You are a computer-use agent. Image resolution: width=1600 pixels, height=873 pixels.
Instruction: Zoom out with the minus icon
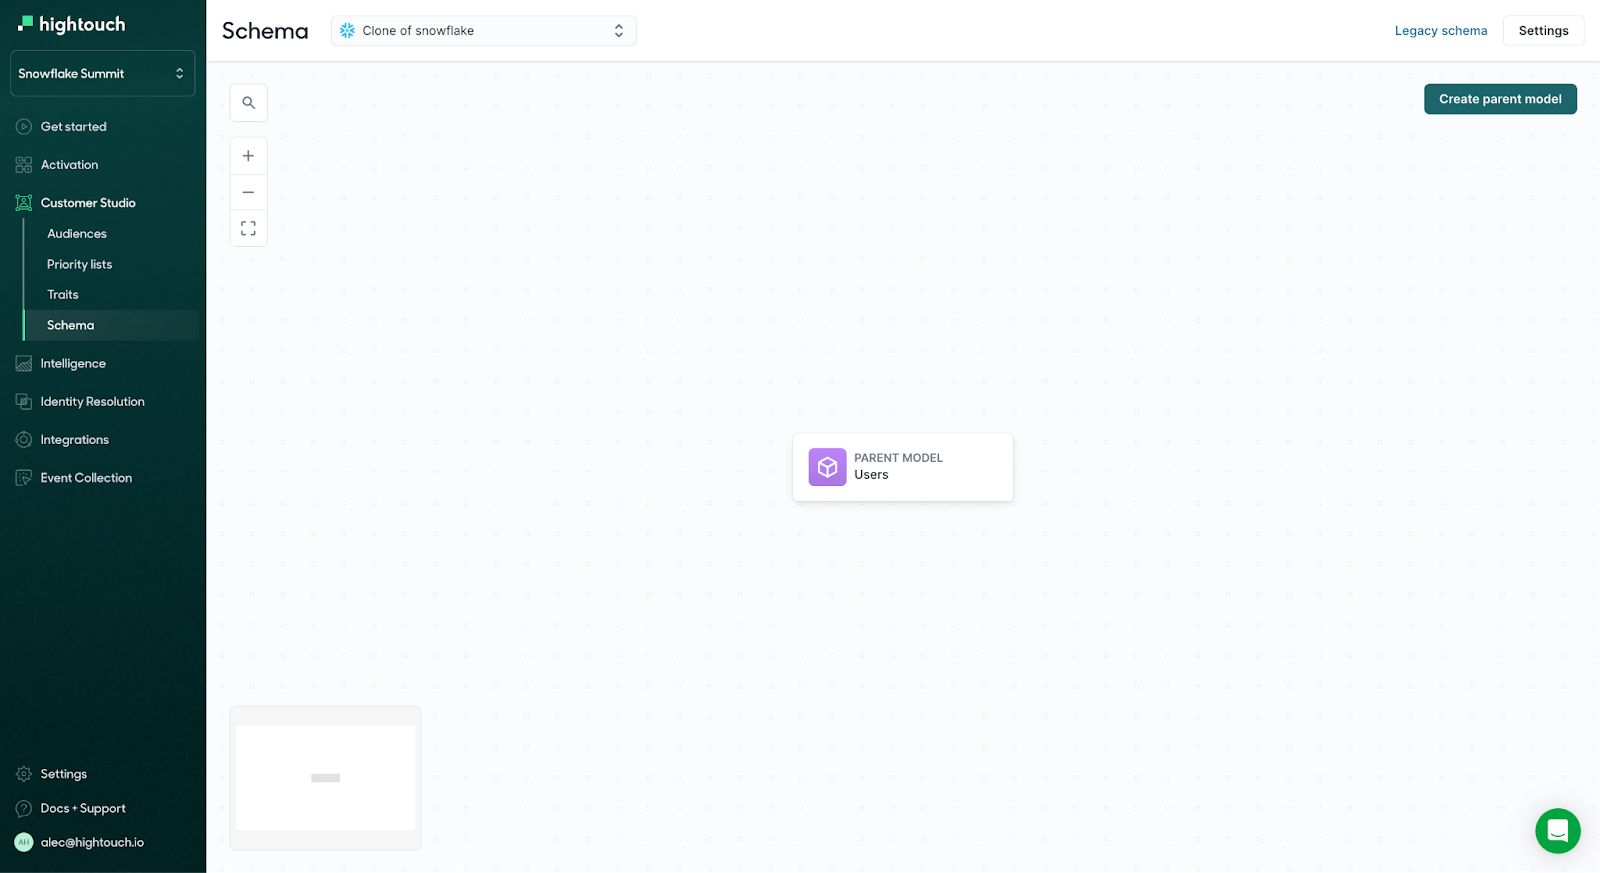click(248, 192)
